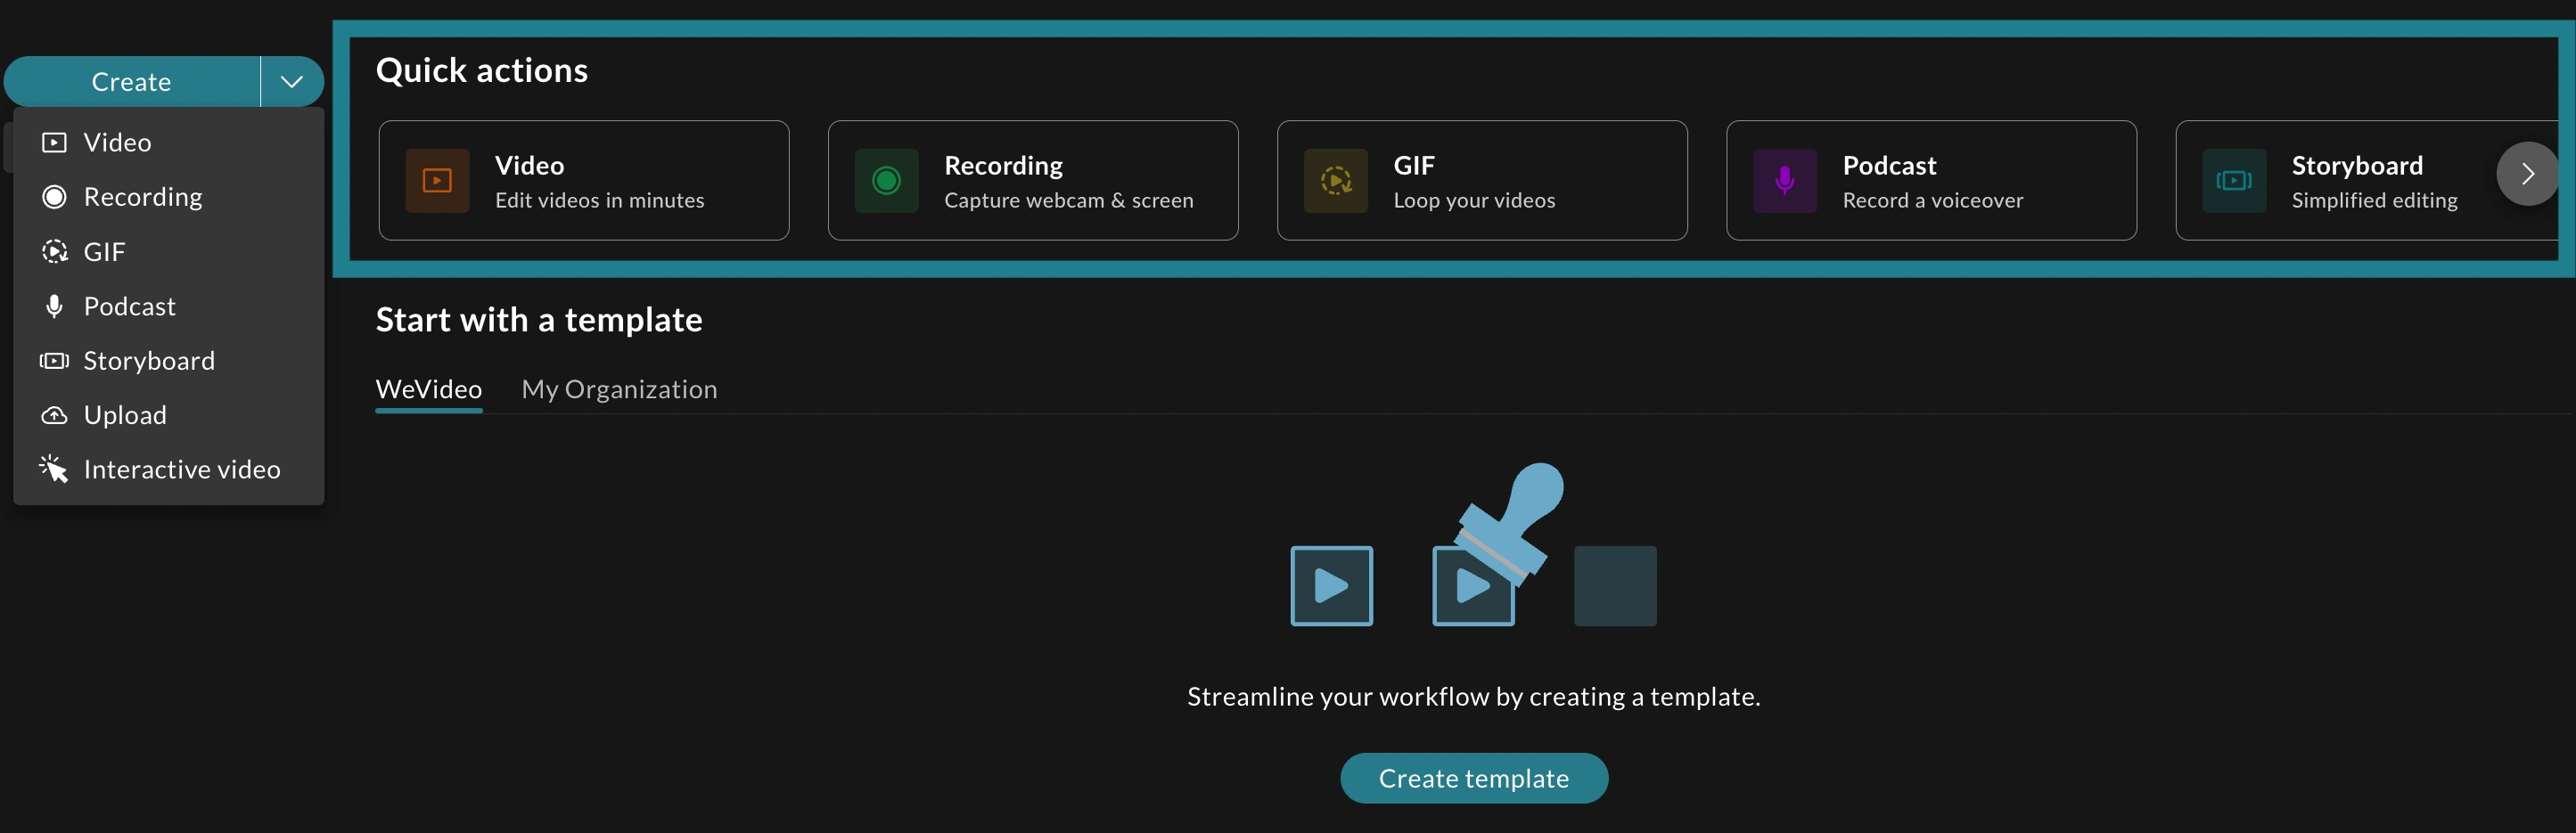Click the Create template button

coord(1473,778)
